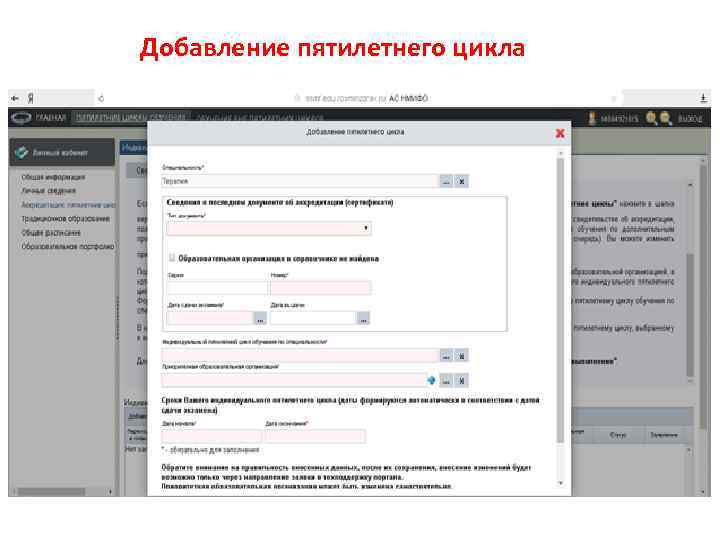Open the user profile icon in the top bar
720x540 pixels.
(x=592, y=118)
